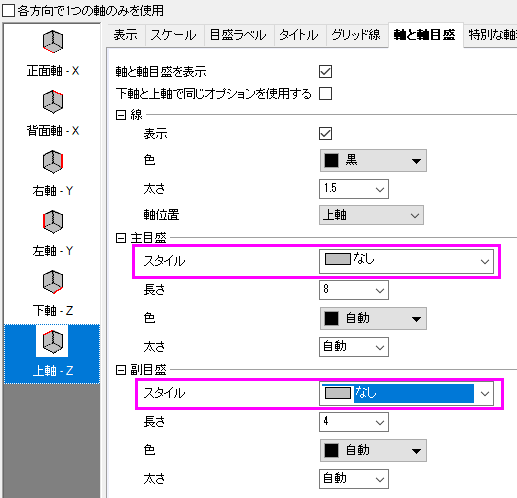
Task: Enable 下軸と上軸で同じオプションを使用する checkbox
Action: click(325, 93)
